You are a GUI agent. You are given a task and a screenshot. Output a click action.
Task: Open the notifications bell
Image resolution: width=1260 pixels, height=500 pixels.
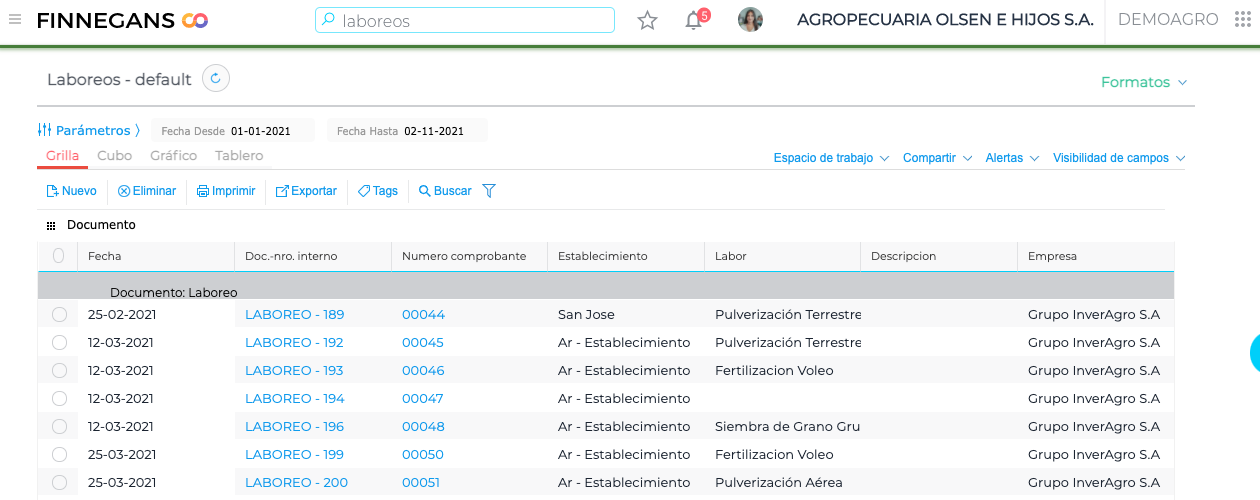coord(694,20)
